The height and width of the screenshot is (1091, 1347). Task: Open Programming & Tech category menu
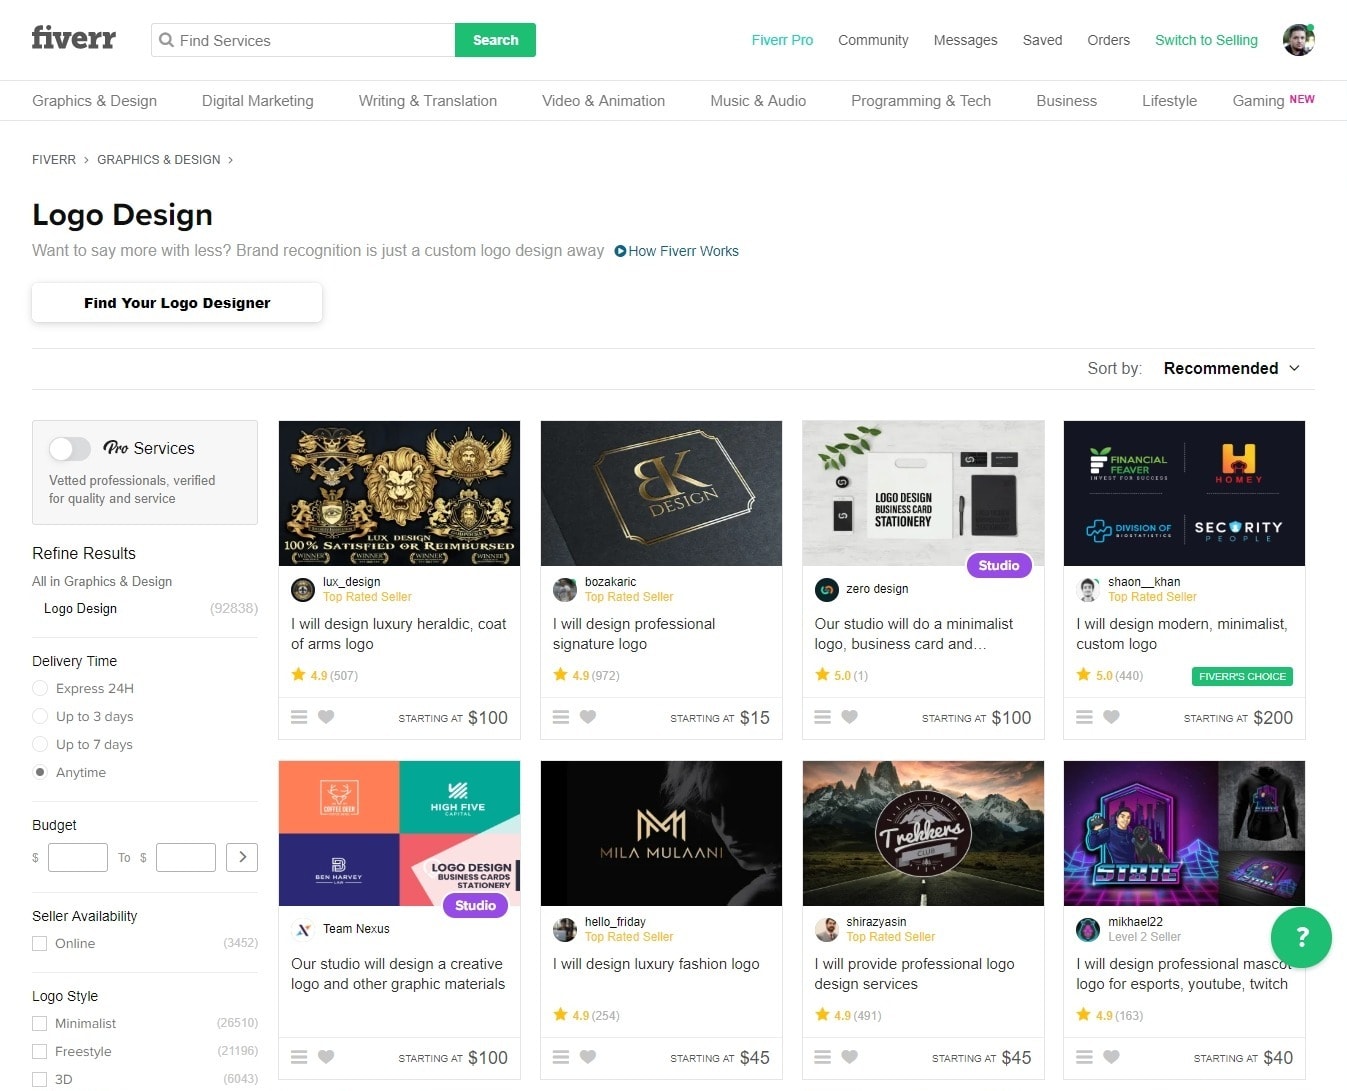click(x=921, y=101)
